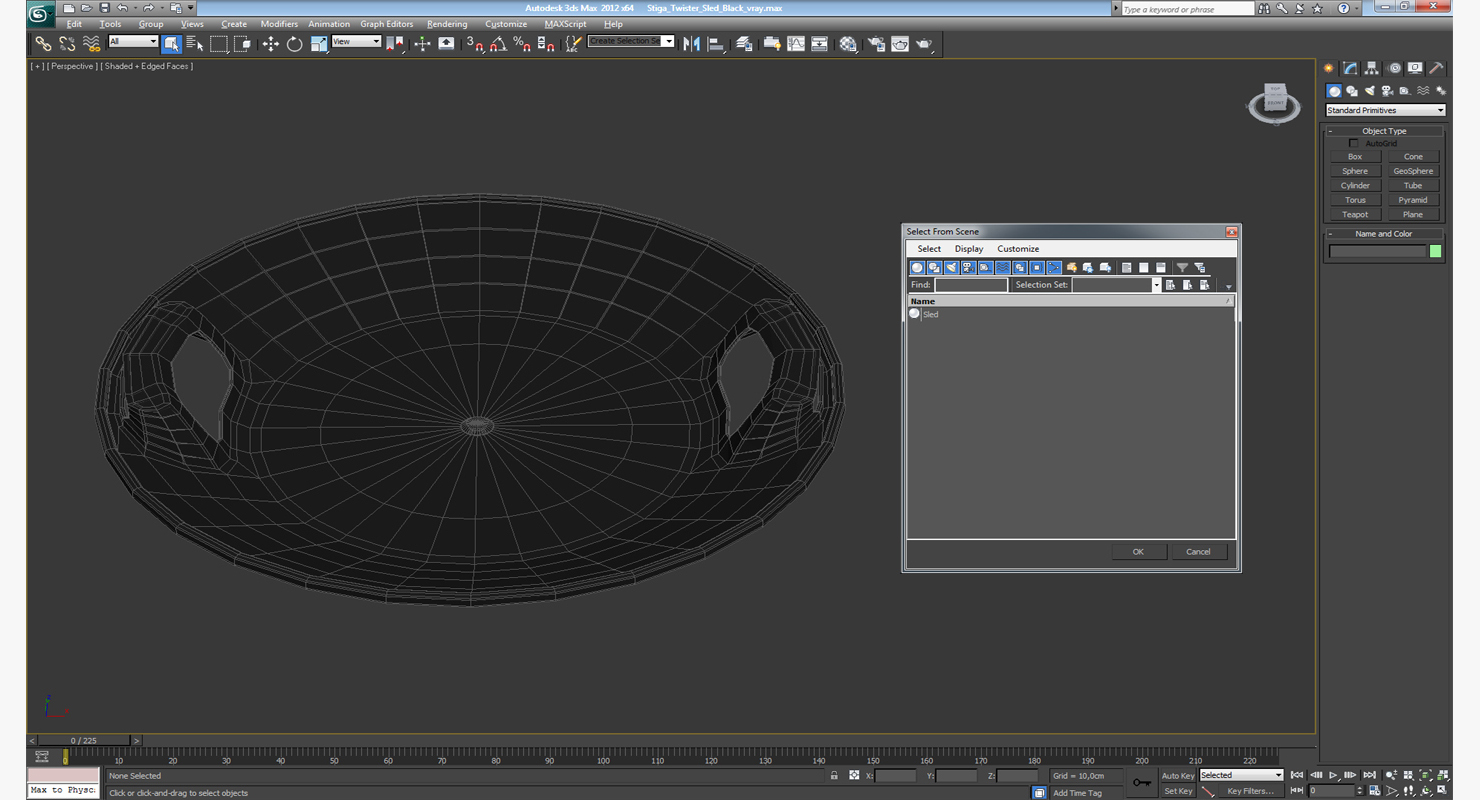Viewport: 1480px width, 800px height.
Task: Click the ViewCube in the viewport
Action: pos(1274,101)
